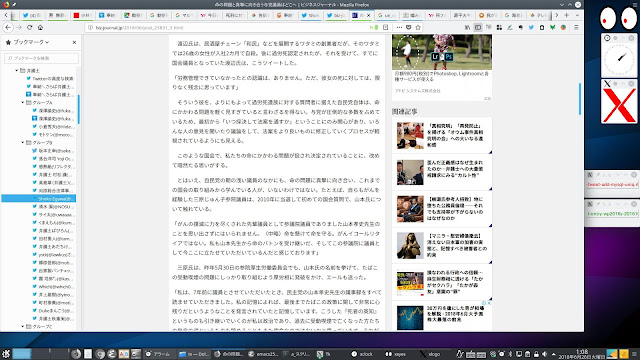Image resolution: width=640 pixels, height=360 pixels.
Task: Open the Firefox hamburger menu
Action: point(576,27)
